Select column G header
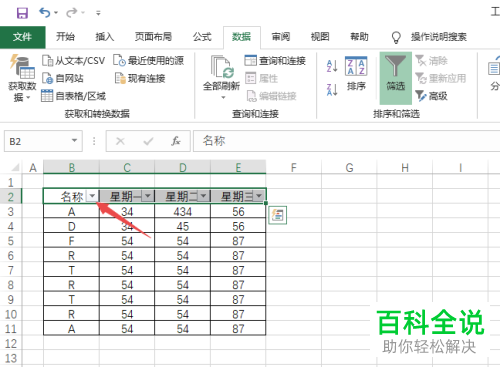 pyautogui.click(x=349, y=167)
